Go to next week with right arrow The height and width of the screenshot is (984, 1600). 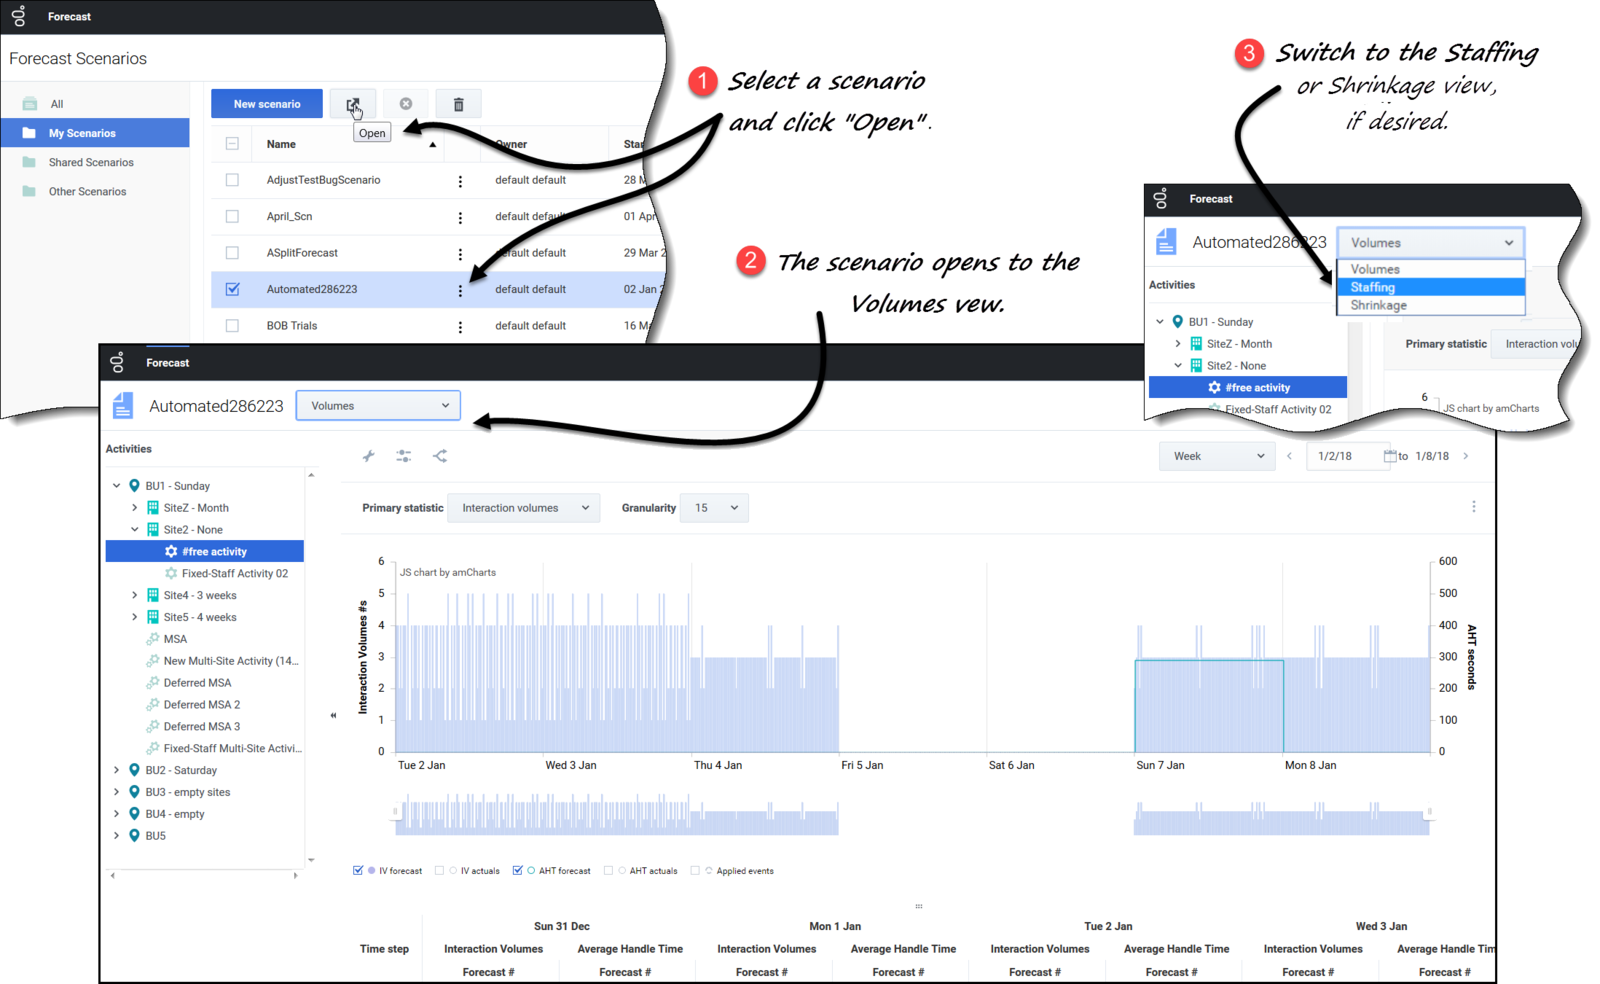point(1466,456)
